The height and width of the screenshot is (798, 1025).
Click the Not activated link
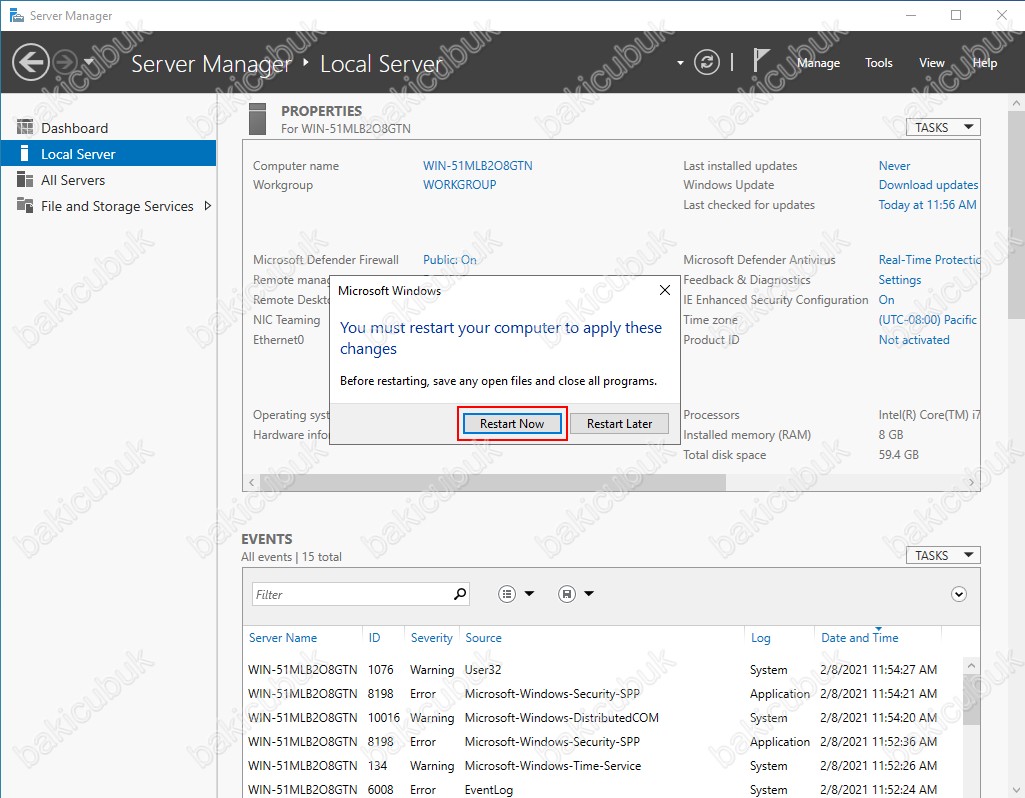(913, 340)
